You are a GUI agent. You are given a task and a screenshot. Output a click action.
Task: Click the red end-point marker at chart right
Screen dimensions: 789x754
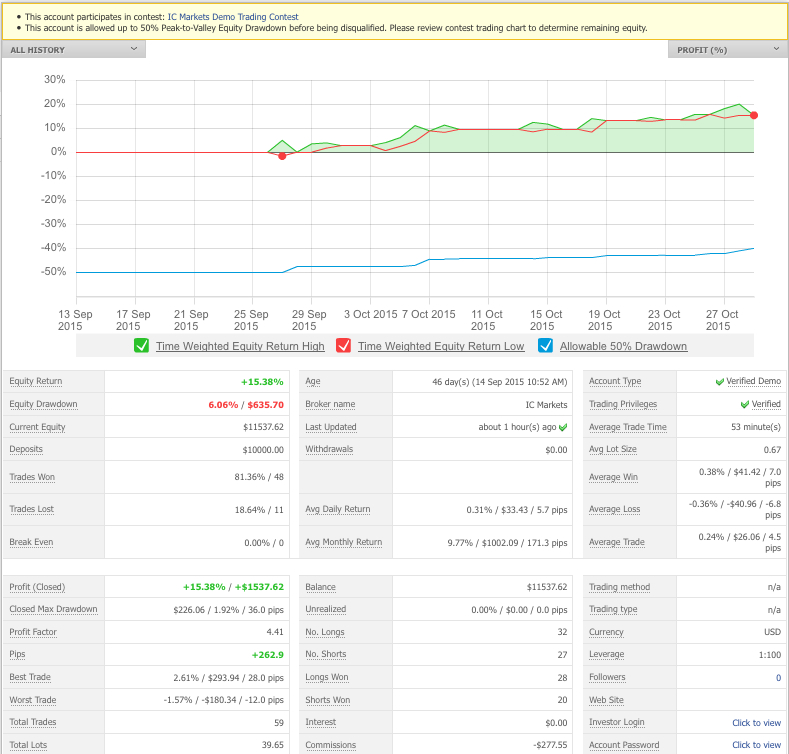pos(754,115)
